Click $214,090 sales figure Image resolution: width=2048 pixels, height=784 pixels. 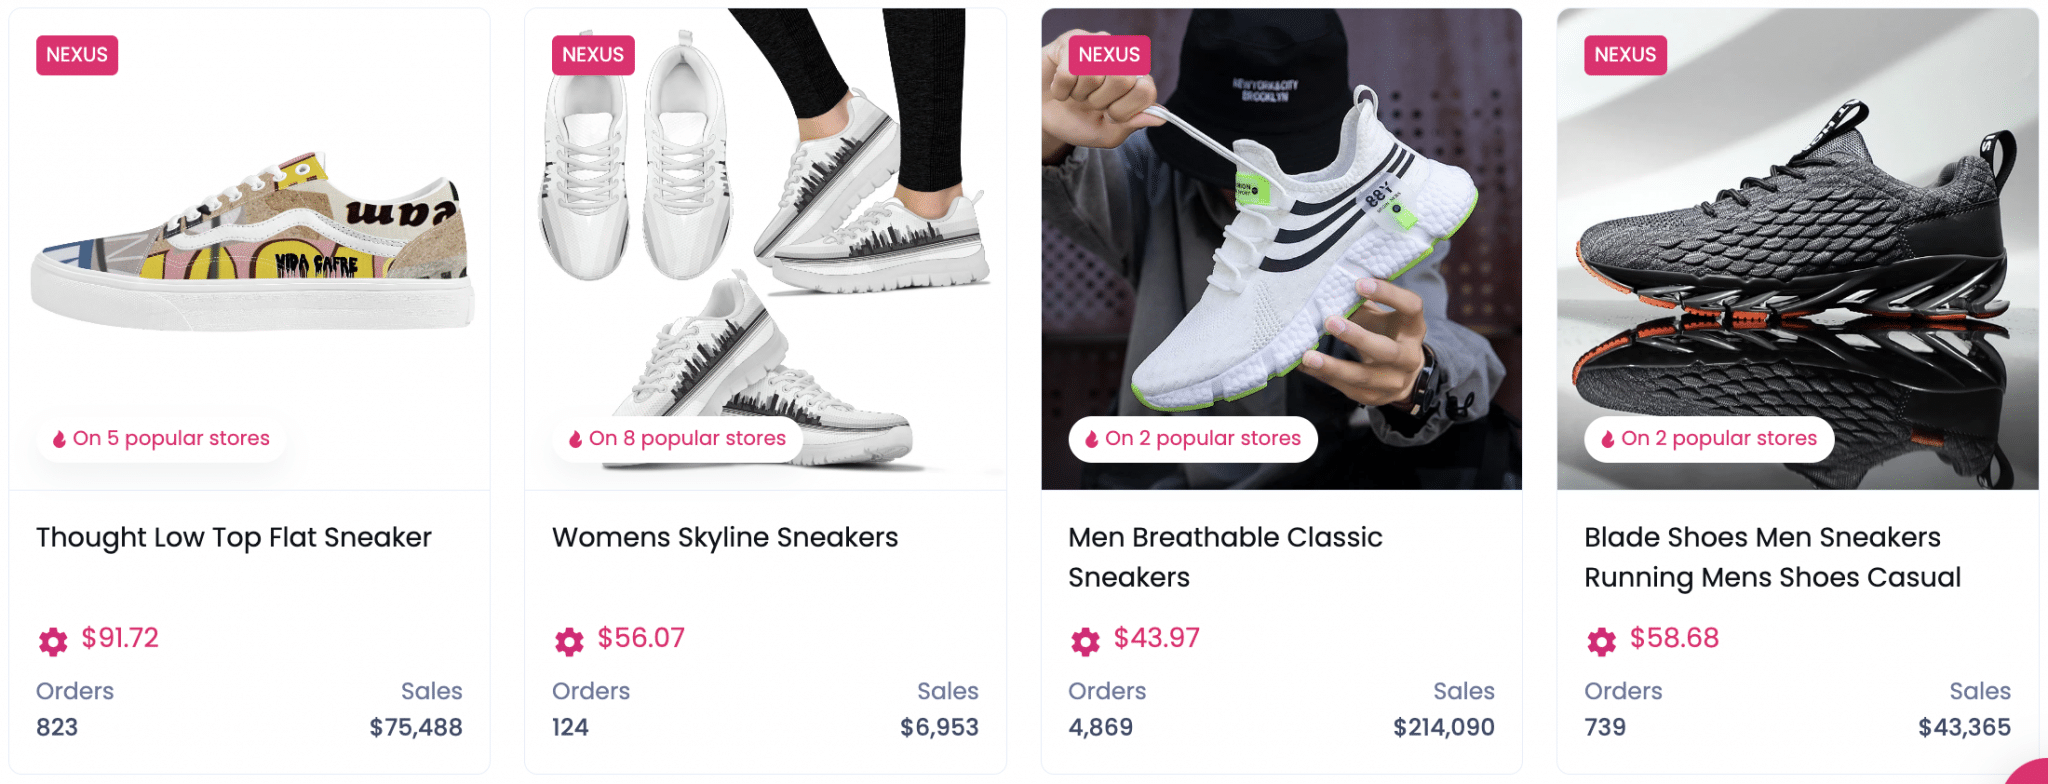tap(1444, 728)
